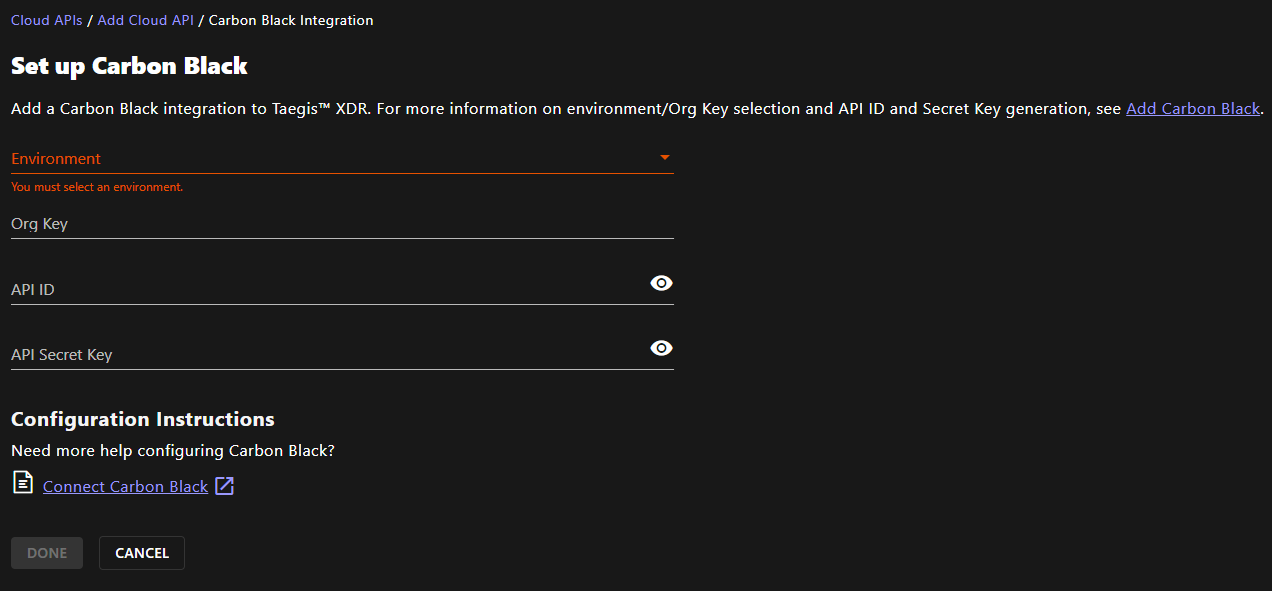1272x591 pixels.
Task: Click the Configuration Instructions heading
Action: (142, 419)
